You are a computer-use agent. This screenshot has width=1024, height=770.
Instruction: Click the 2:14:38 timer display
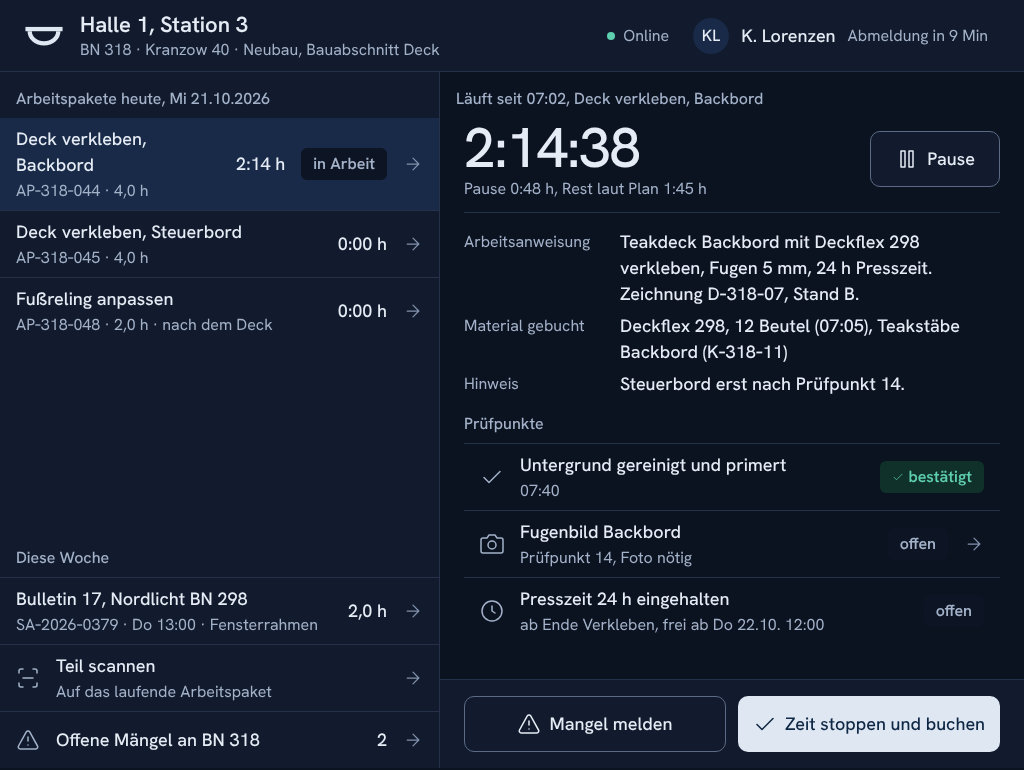coord(552,148)
